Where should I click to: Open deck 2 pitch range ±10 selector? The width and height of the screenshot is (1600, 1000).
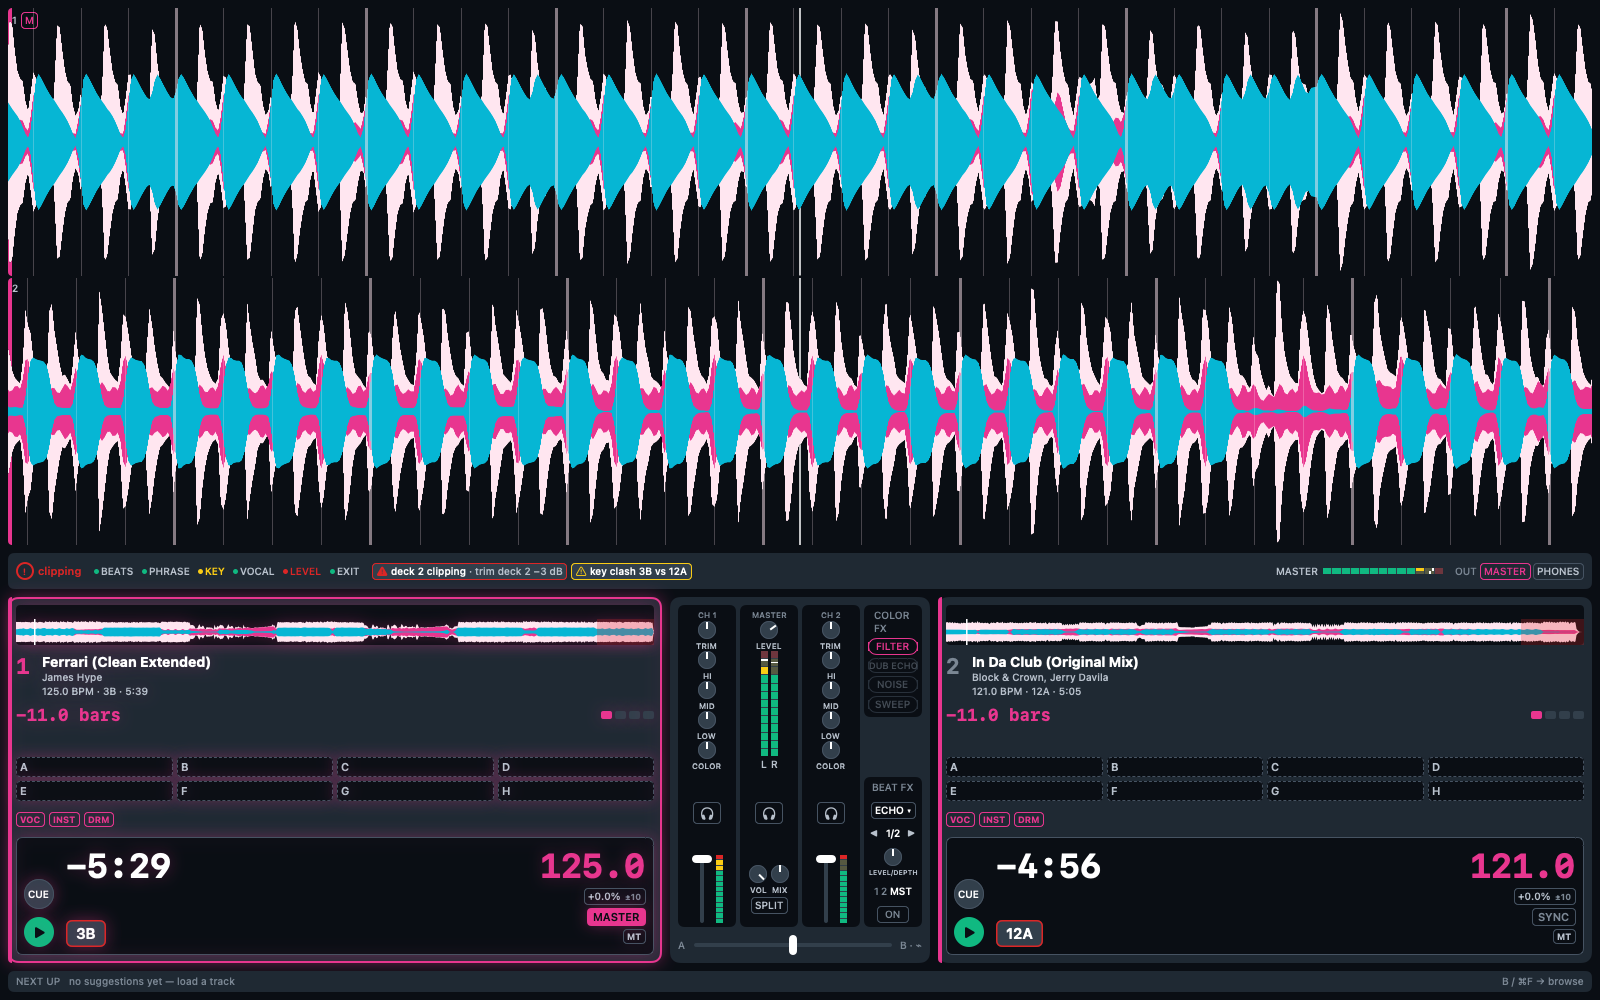pos(1545,897)
